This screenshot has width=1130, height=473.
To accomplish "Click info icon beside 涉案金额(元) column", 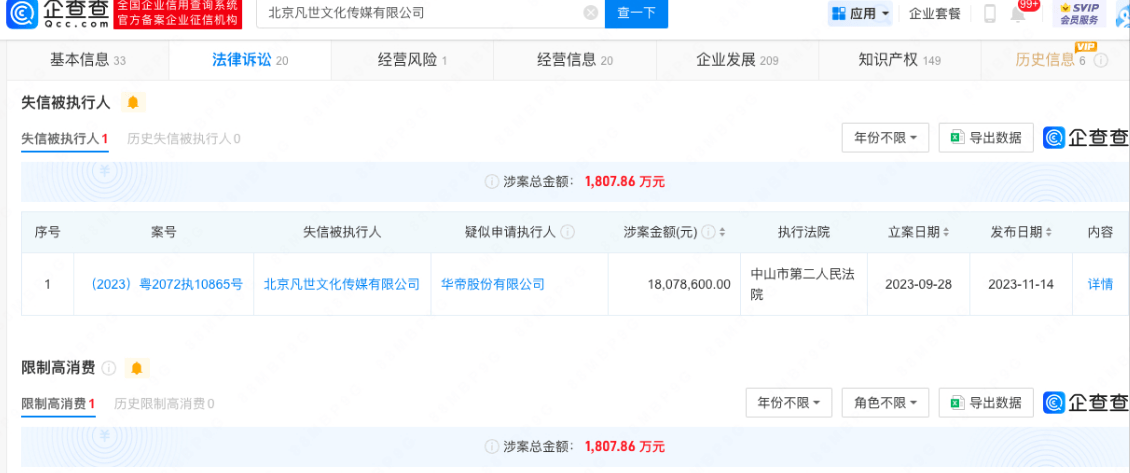I will tap(708, 232).
